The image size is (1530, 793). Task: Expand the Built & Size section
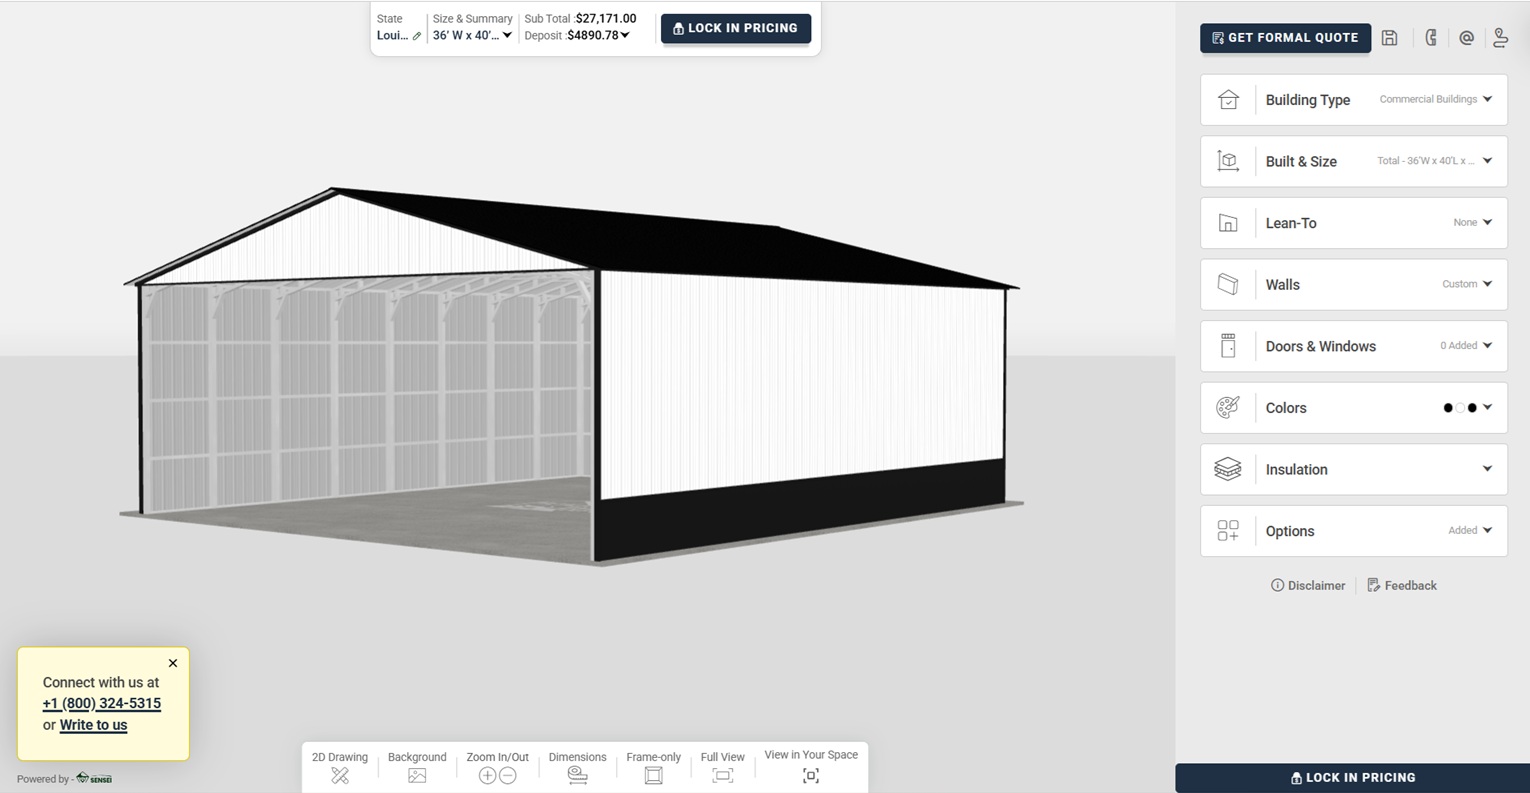(x=1354, y=161)
